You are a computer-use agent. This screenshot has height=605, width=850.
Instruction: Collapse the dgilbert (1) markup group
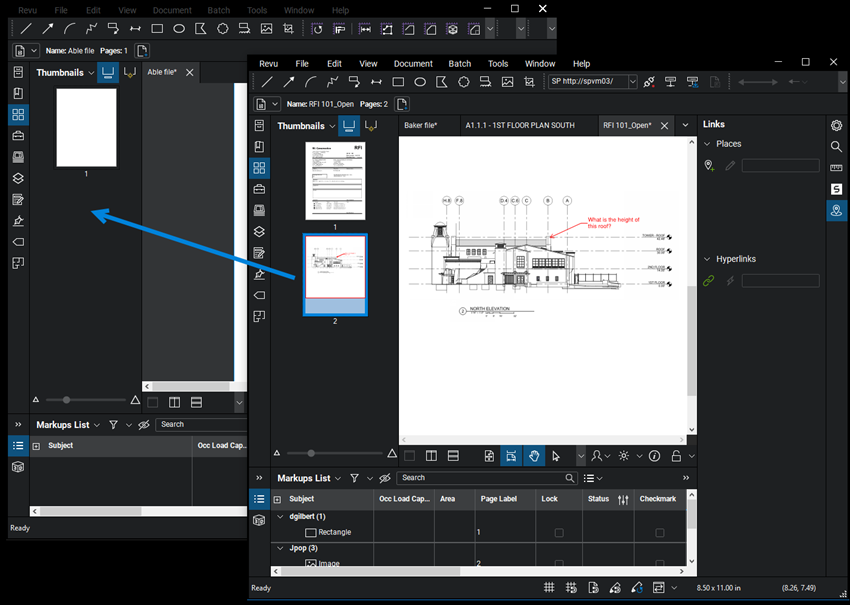click(x=281, y=517)
